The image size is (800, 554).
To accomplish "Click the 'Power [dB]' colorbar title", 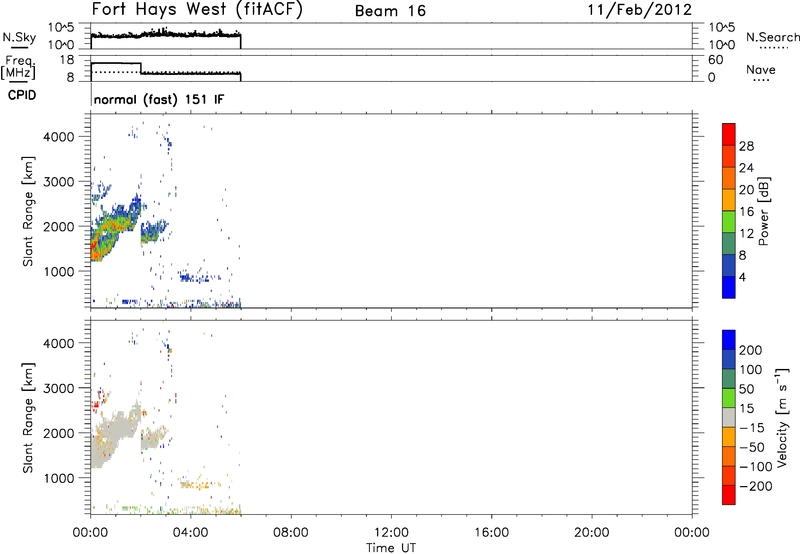I will point(763,211).
